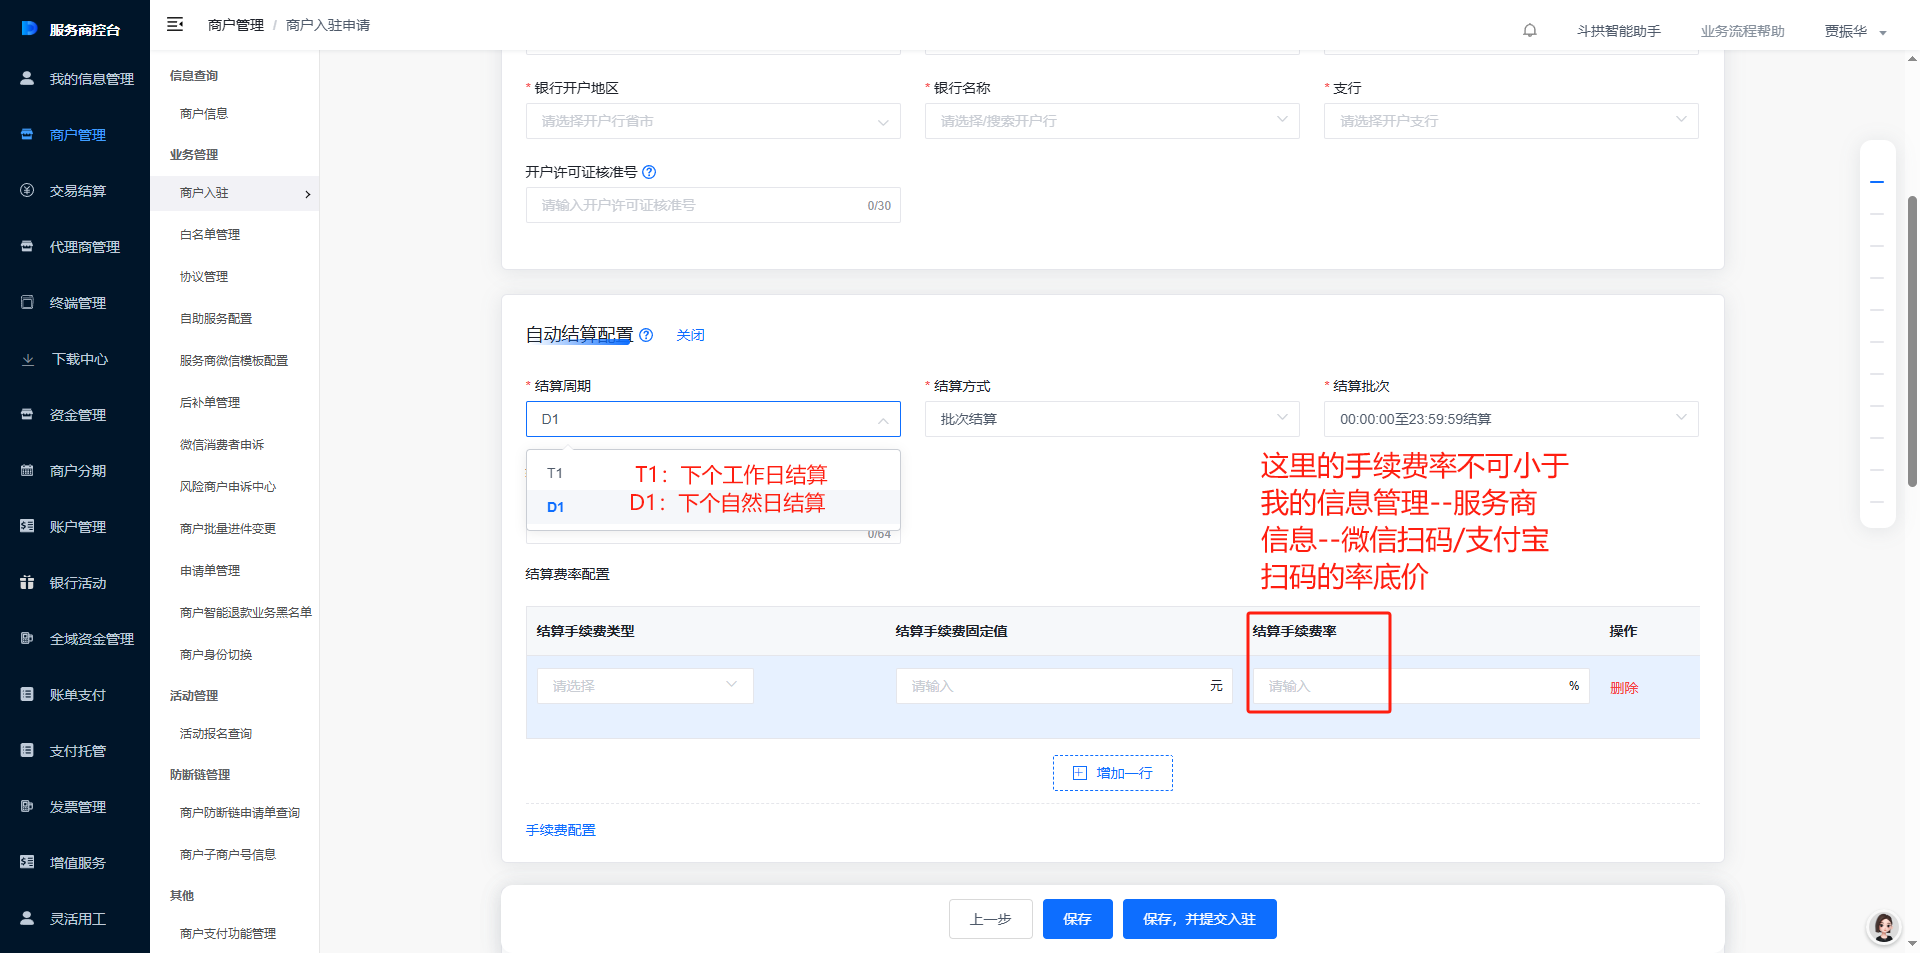Open 白名单管理 in the submenu

(210, 235)
